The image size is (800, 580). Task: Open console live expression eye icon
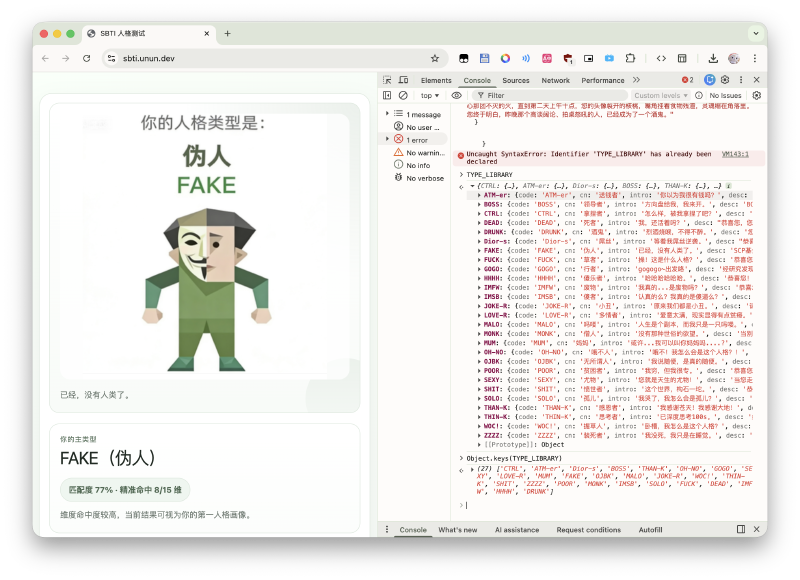457,96
